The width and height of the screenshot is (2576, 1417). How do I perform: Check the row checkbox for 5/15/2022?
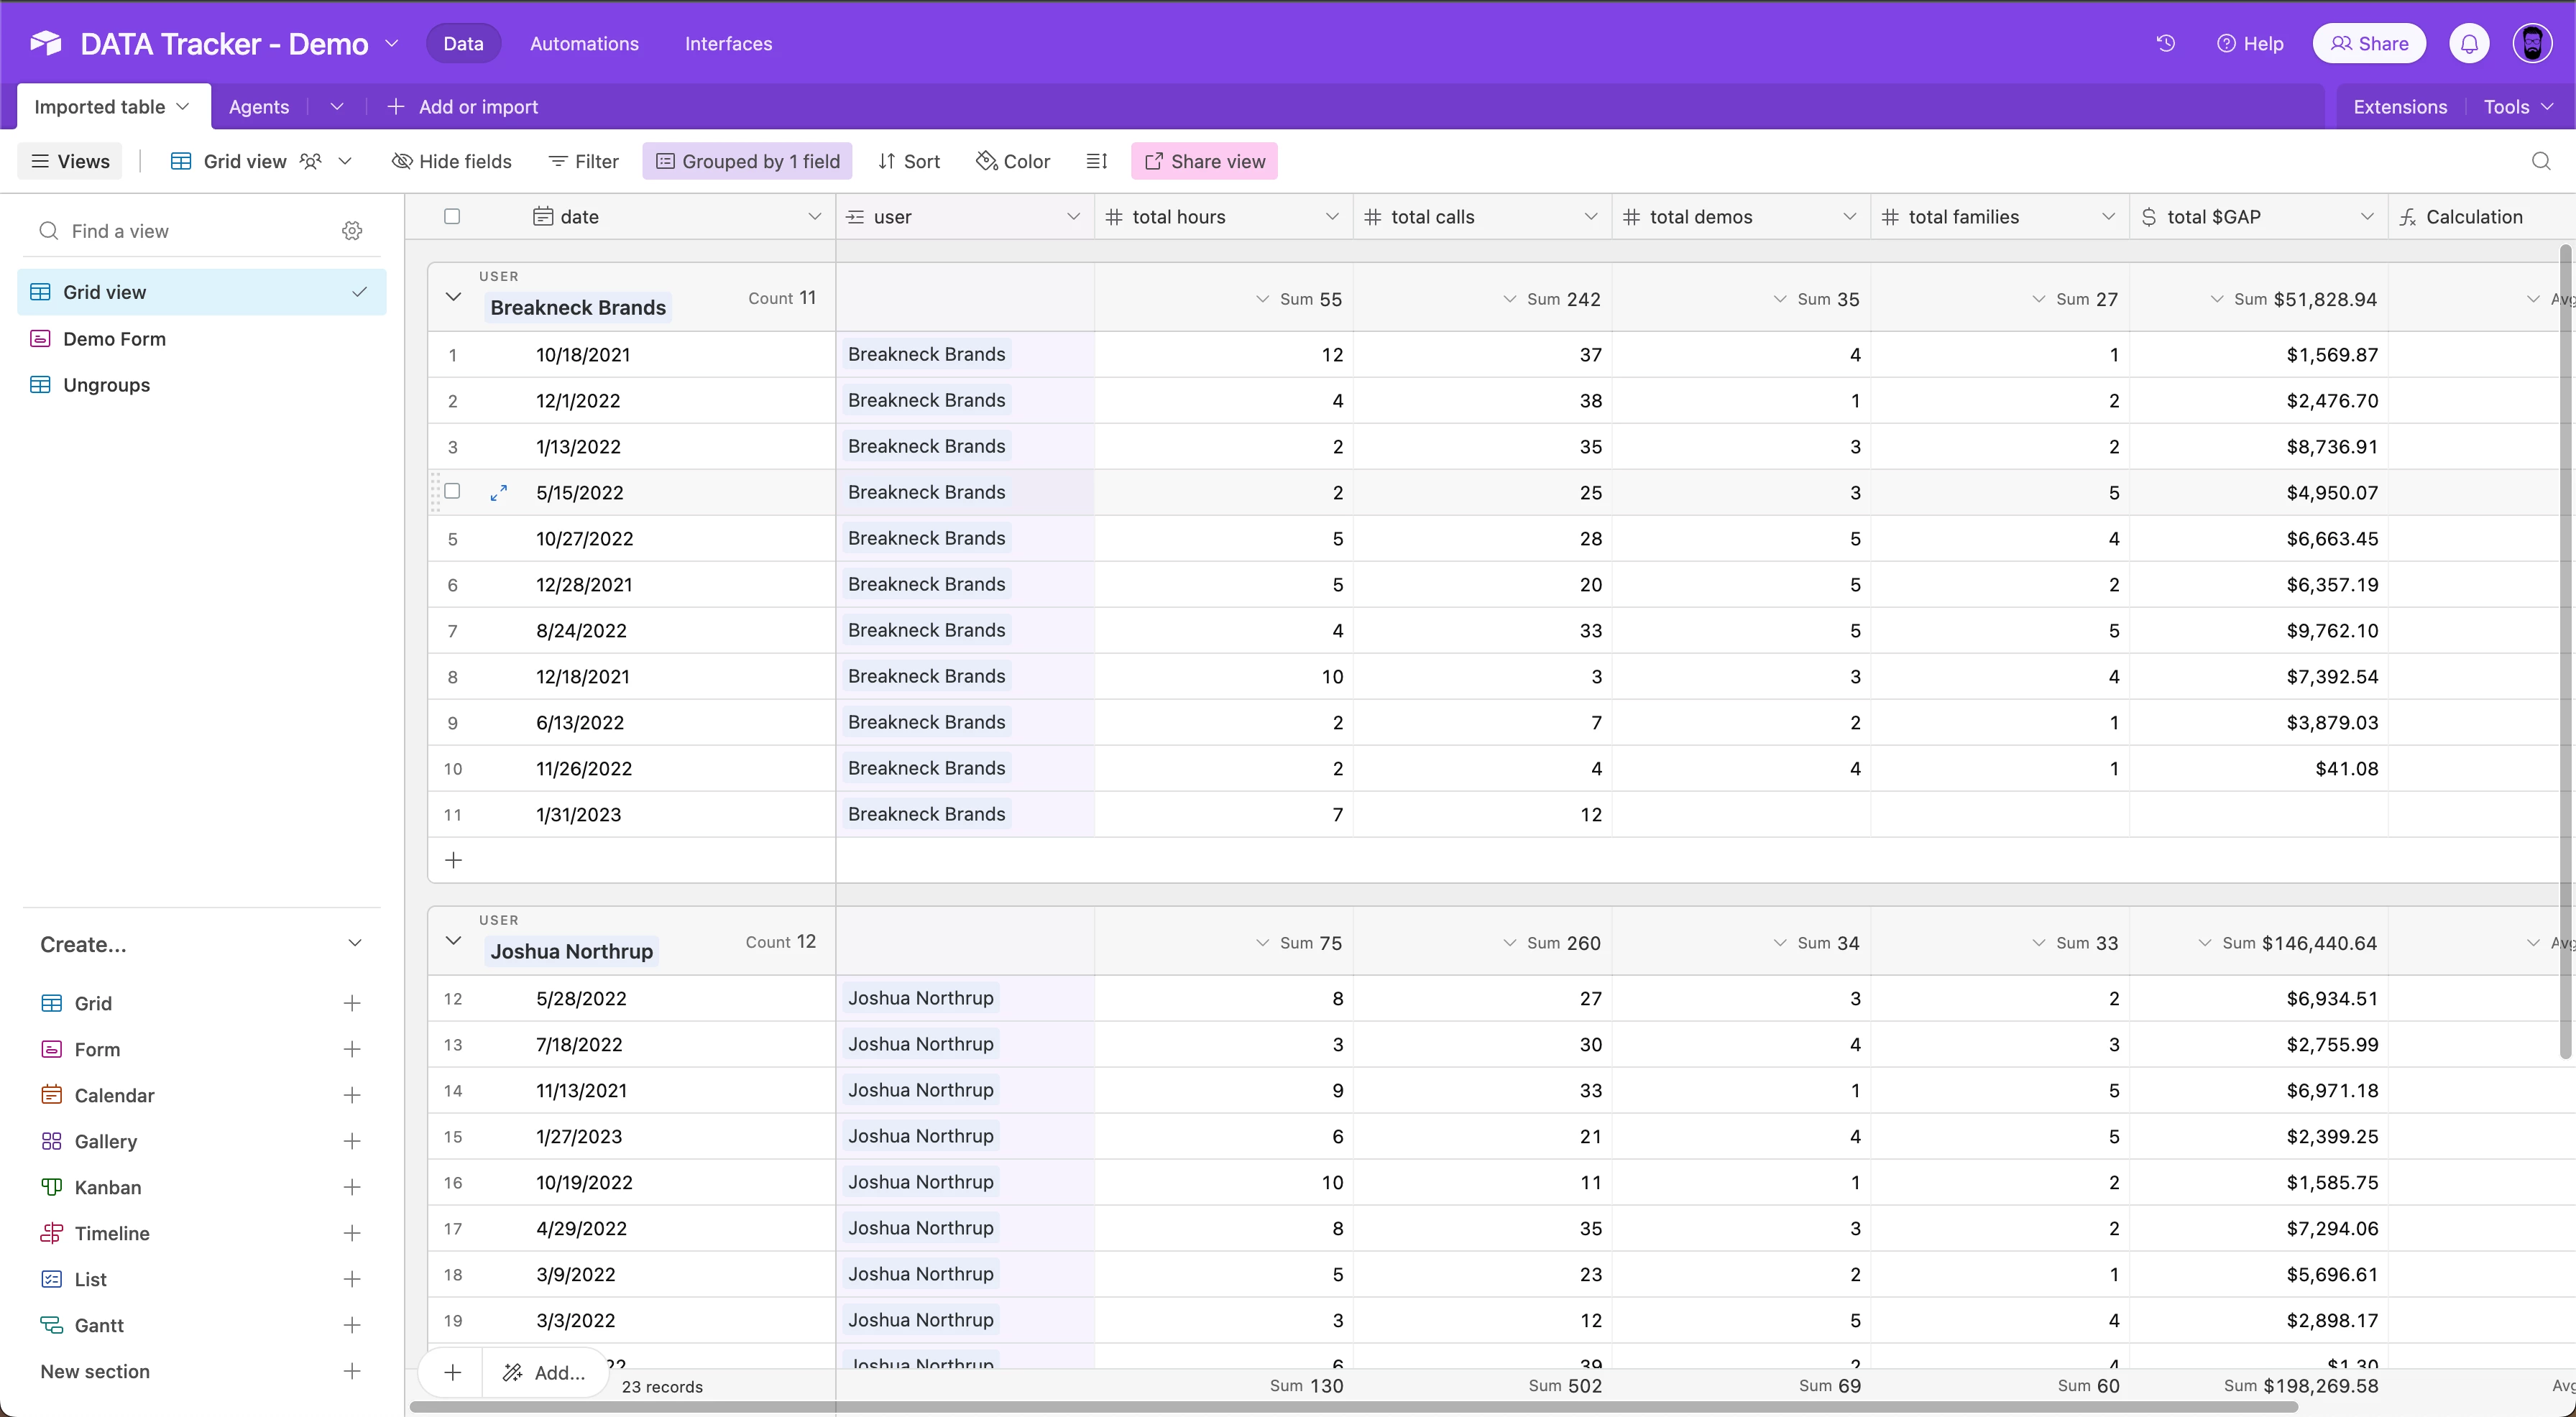(452, 491)
